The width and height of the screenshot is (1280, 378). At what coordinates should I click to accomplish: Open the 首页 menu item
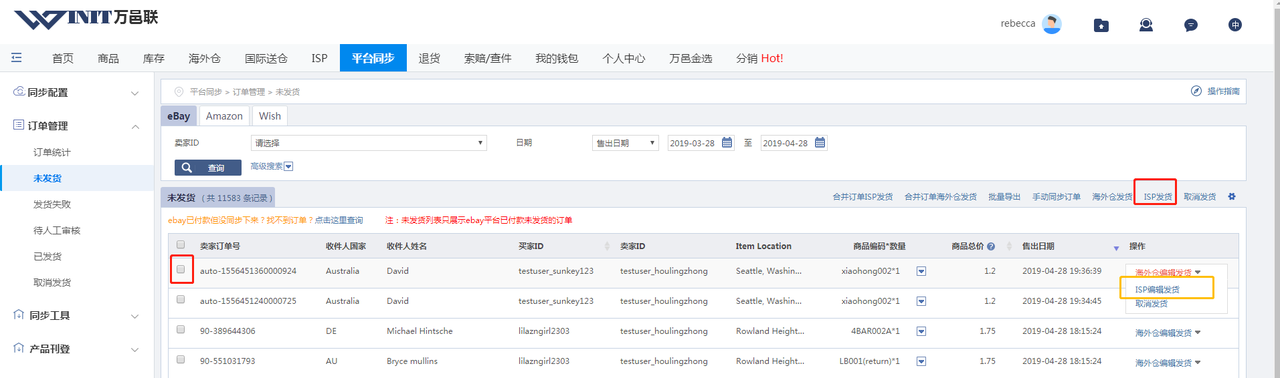tap(63, 58)
